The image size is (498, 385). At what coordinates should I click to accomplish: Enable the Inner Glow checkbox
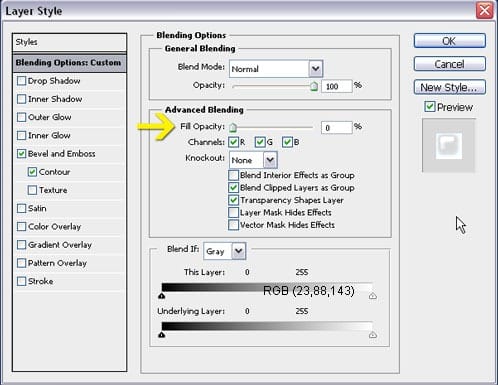click(21, 136)
